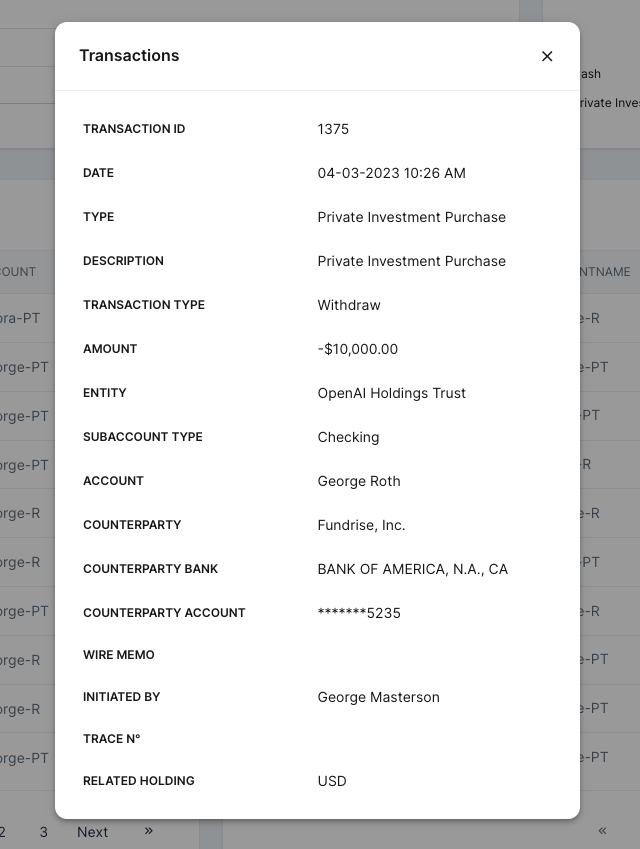Click the amount -$10,000.00
This screenshot has height=849, width=640.
(357, 349)
